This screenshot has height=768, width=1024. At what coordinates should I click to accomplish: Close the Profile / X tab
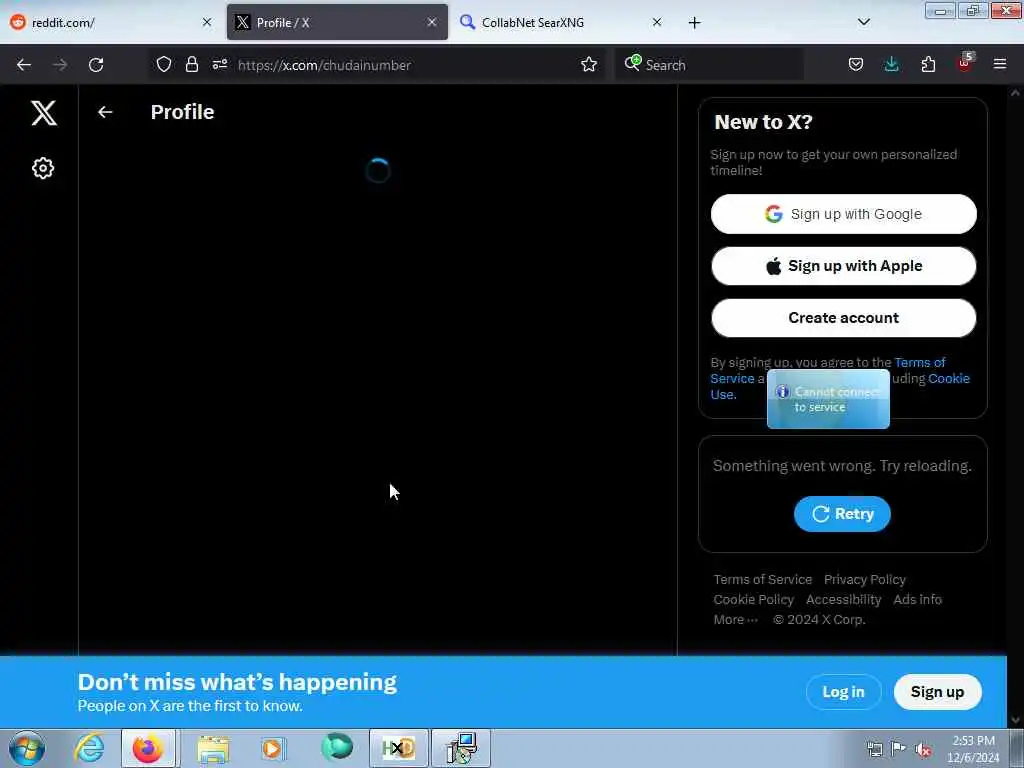[432, 22]
